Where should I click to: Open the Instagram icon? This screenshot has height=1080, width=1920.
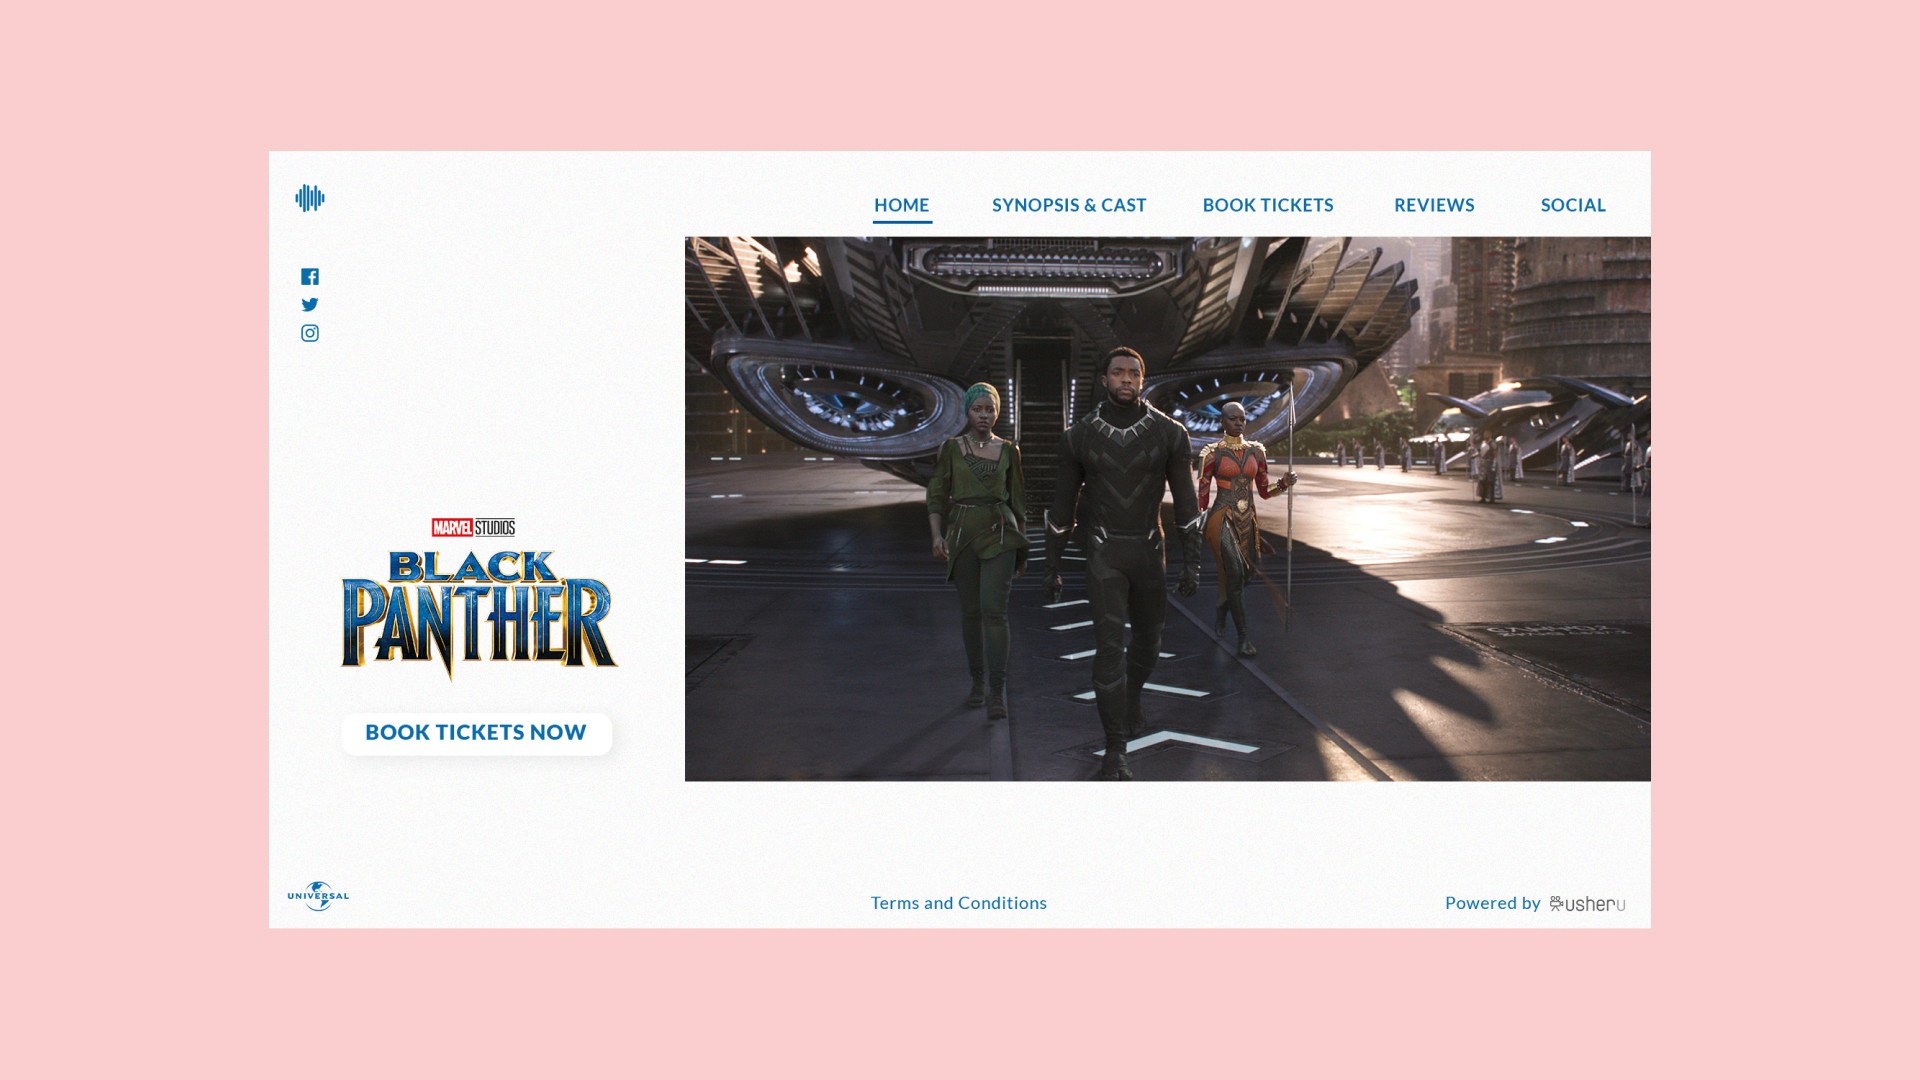point(310,333)
